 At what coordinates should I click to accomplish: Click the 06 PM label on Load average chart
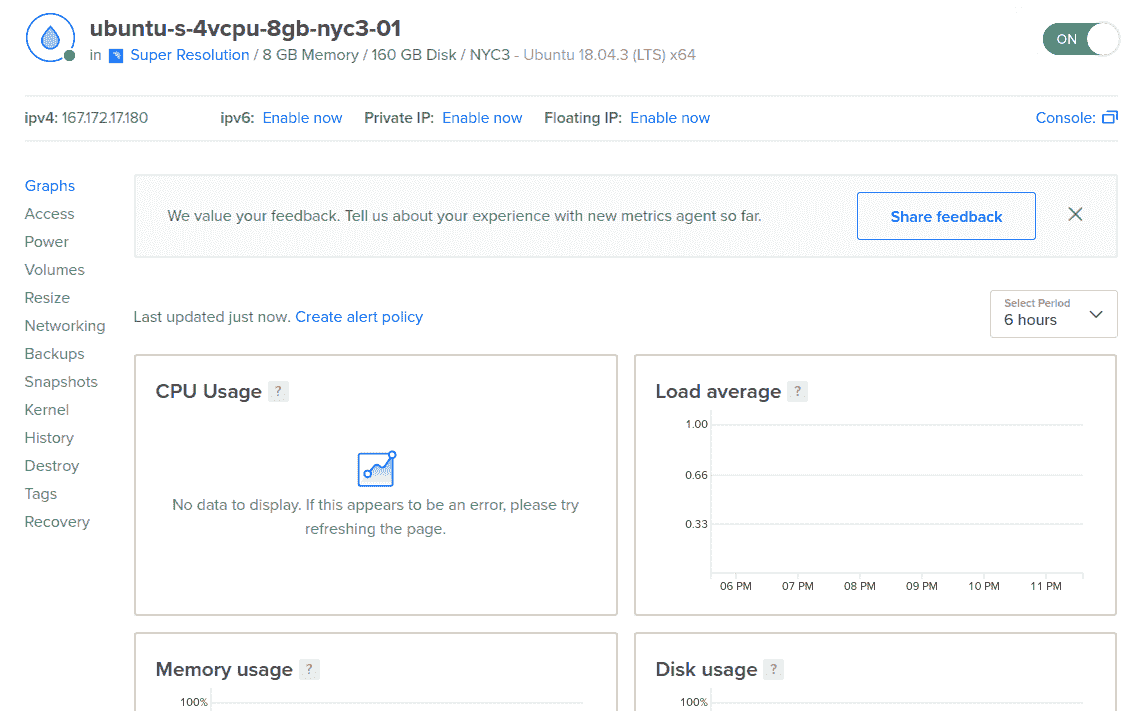pyautogui.click(x=735, y=586)
